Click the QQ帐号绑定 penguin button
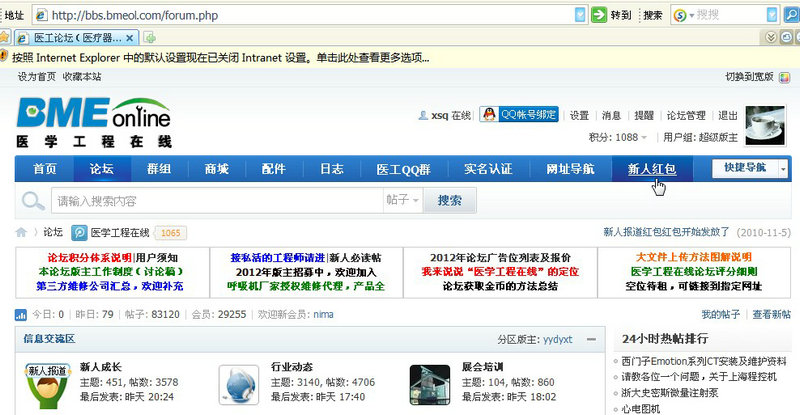 518,115
